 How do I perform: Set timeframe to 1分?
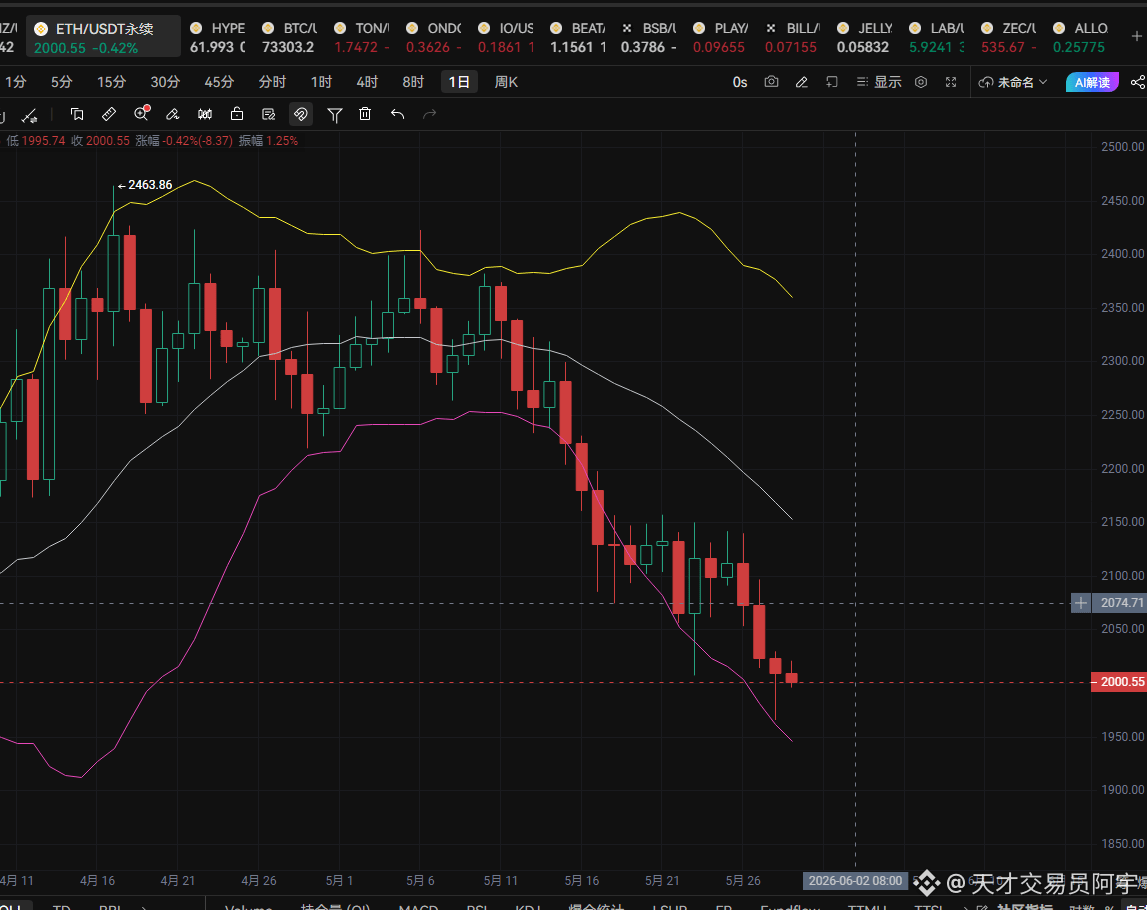point(15,82)
